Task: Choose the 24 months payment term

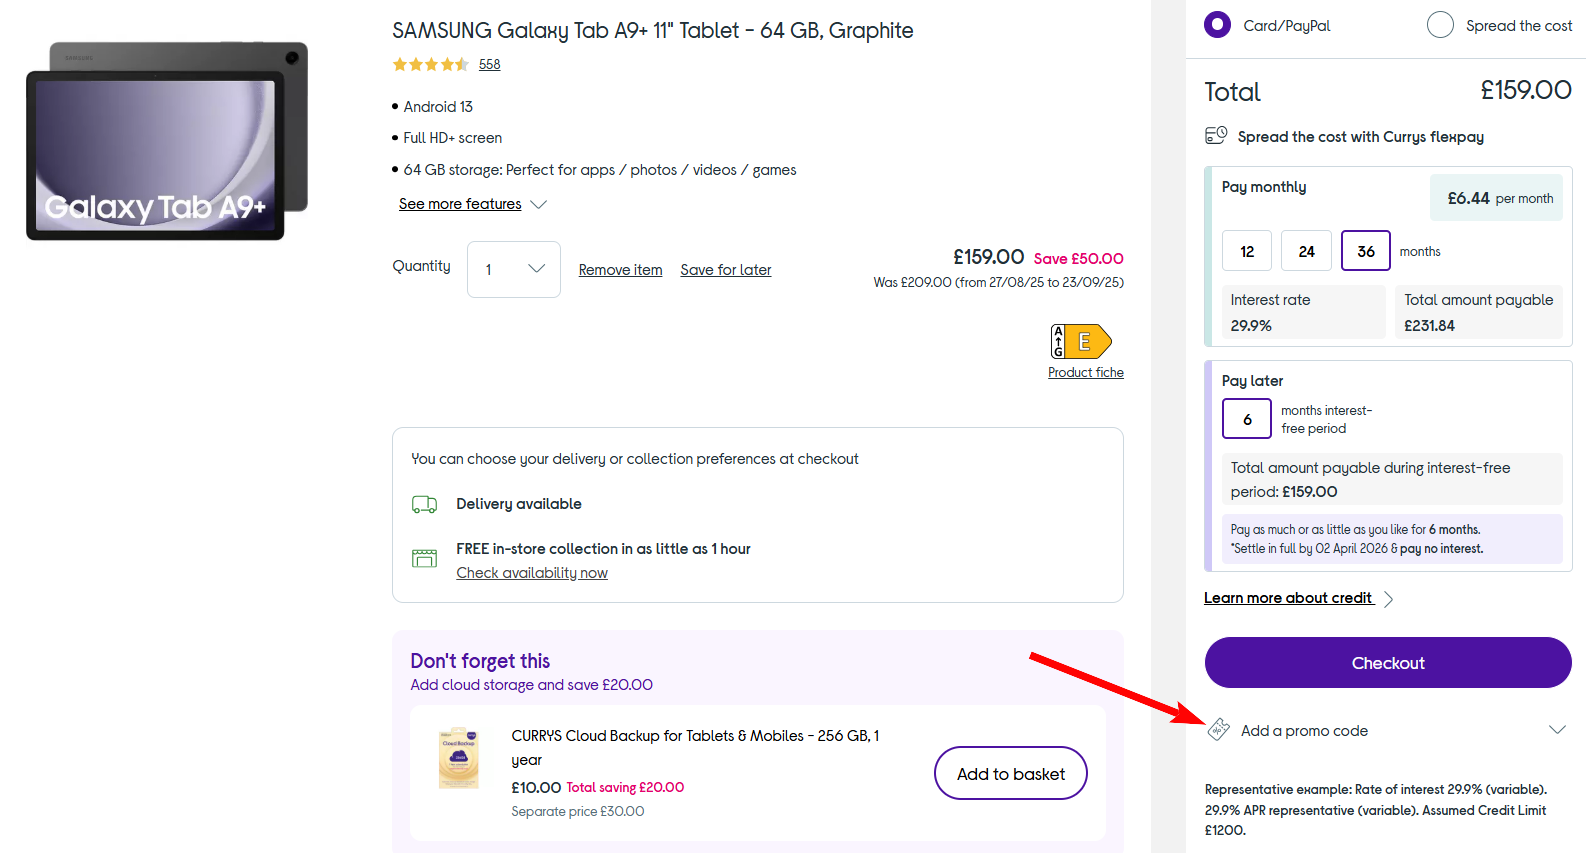Action: pyautogui.click(x=1306, y=251)
